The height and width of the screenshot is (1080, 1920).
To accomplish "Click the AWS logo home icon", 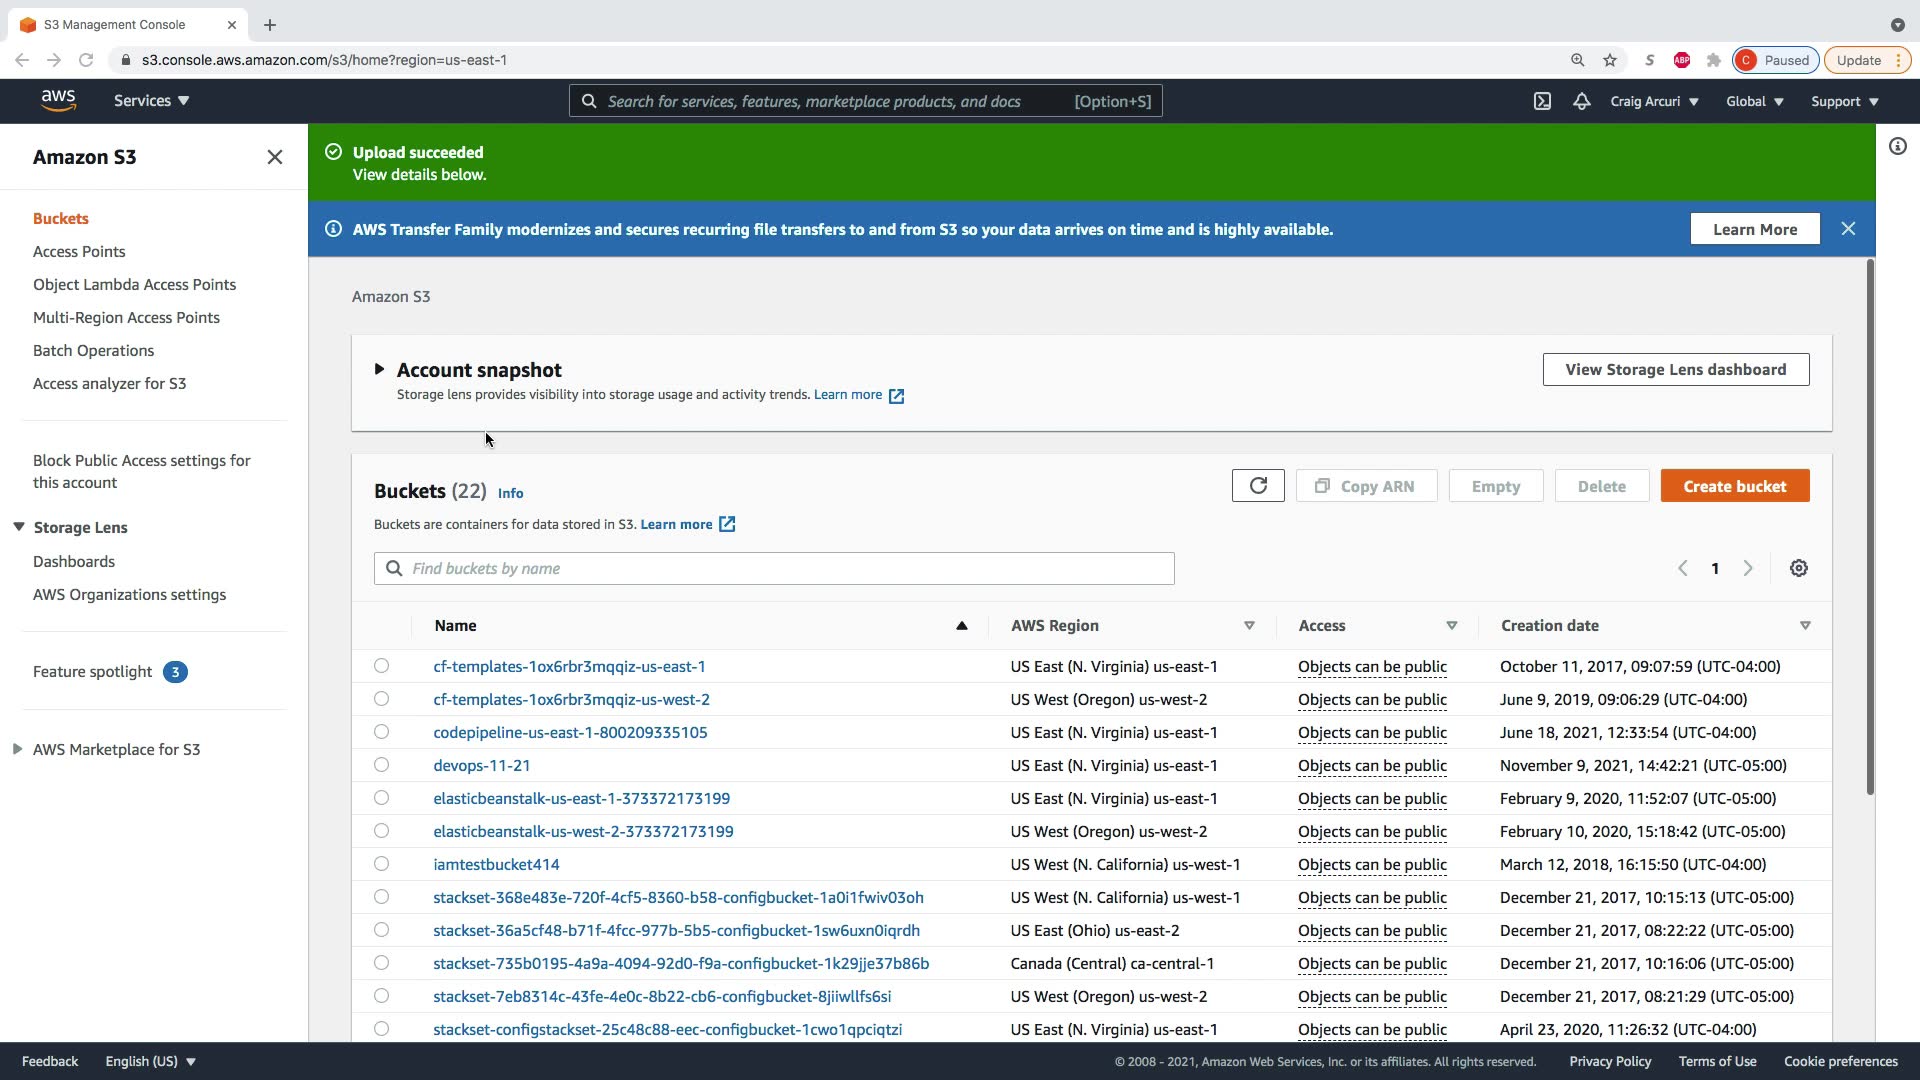I will pyautogui.click(x=58, y=101).
